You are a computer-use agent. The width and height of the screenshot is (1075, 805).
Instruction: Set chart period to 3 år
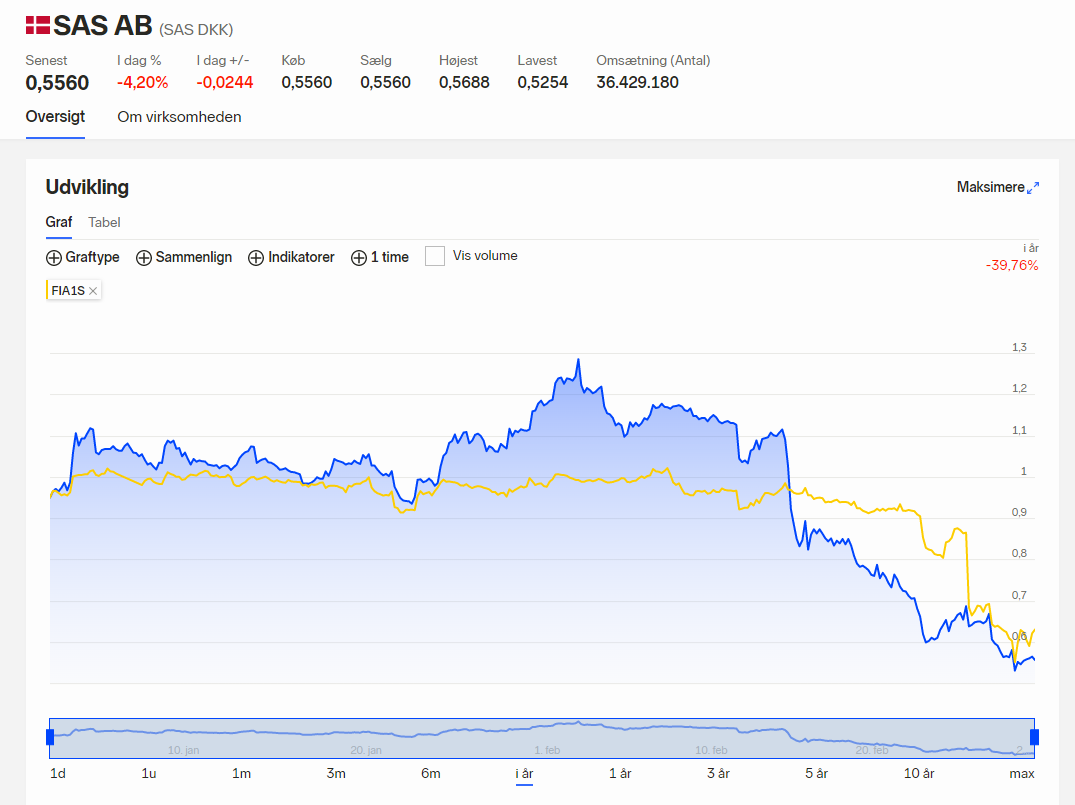click(718, 773)
